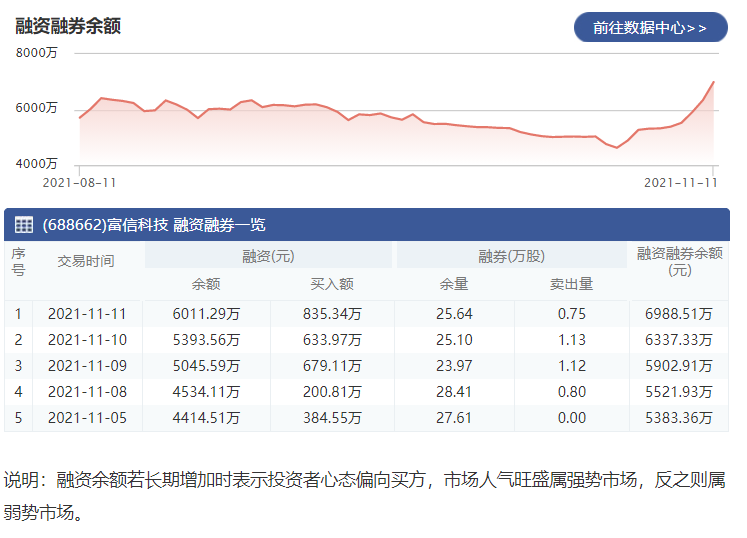Click the 5521.93万 total balance cell
The width and height of the screenshot is (747, 538).
click(x=679, y=392)
